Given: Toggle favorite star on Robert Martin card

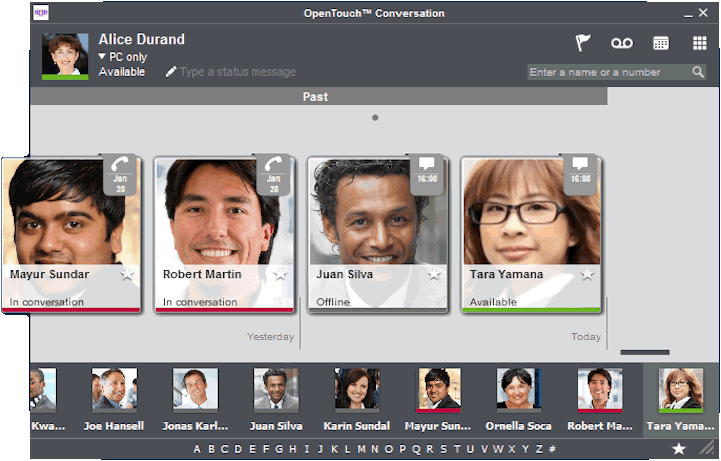Looking at the screenshot, I should click(x=280, y=274).
